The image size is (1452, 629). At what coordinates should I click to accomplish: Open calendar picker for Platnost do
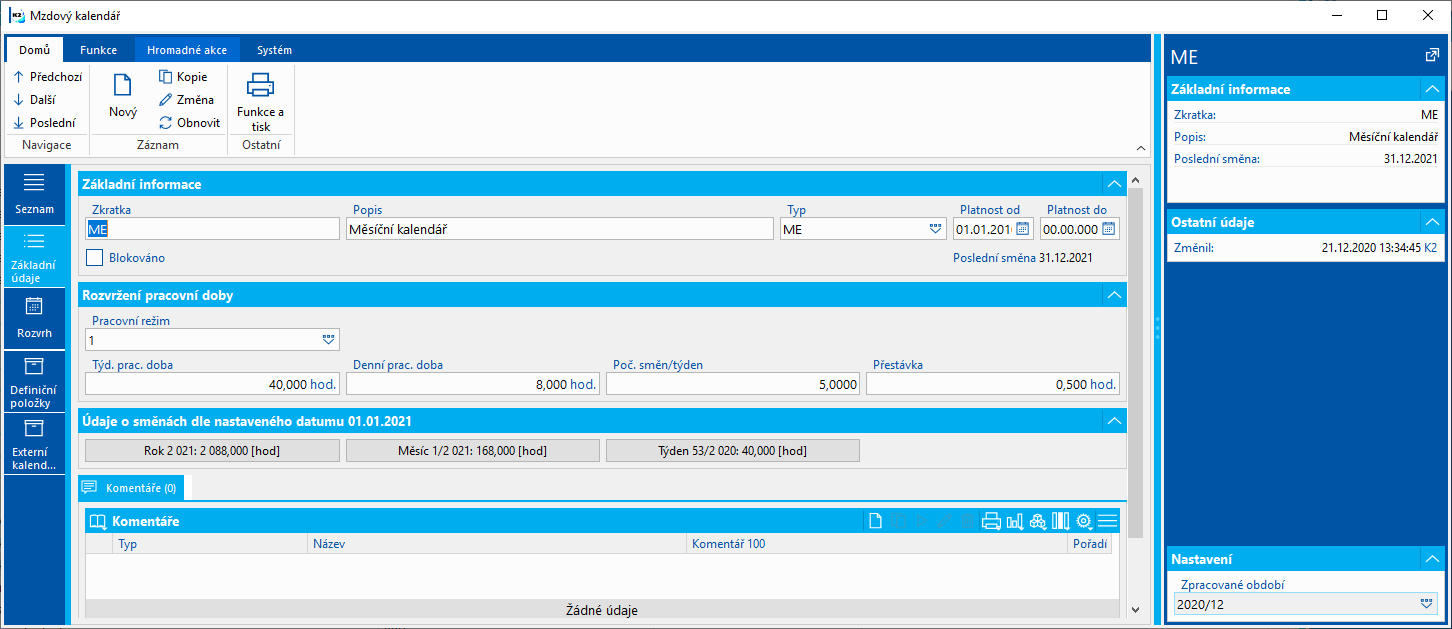1108,229
